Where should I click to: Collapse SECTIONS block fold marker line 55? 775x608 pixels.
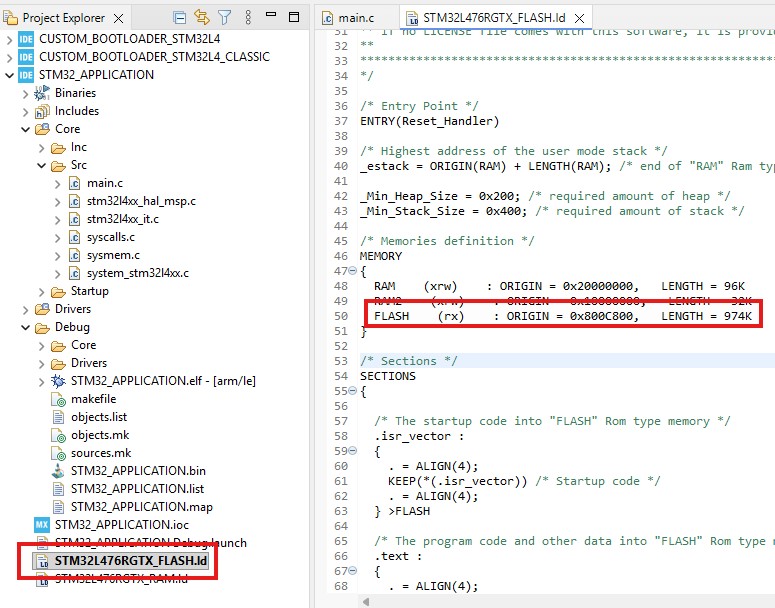352,391
